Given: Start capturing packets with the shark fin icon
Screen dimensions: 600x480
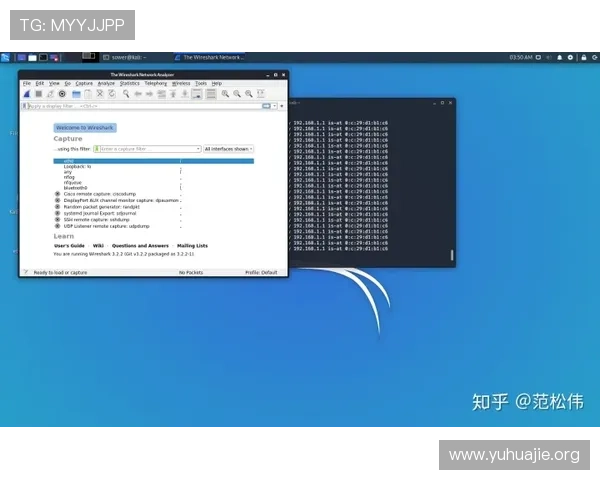Looking at the screenshot, I should (x=27, y=94).
